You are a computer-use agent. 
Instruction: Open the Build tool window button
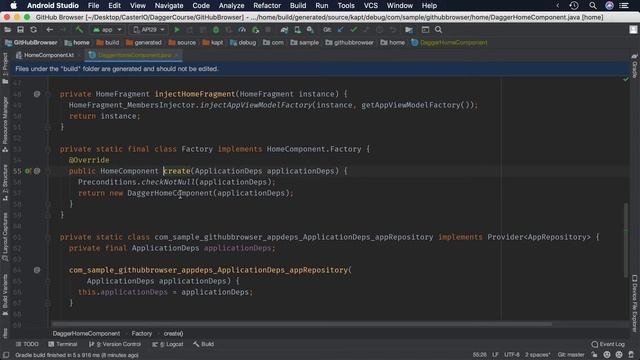pyautogui.click(x=204, y=344)
